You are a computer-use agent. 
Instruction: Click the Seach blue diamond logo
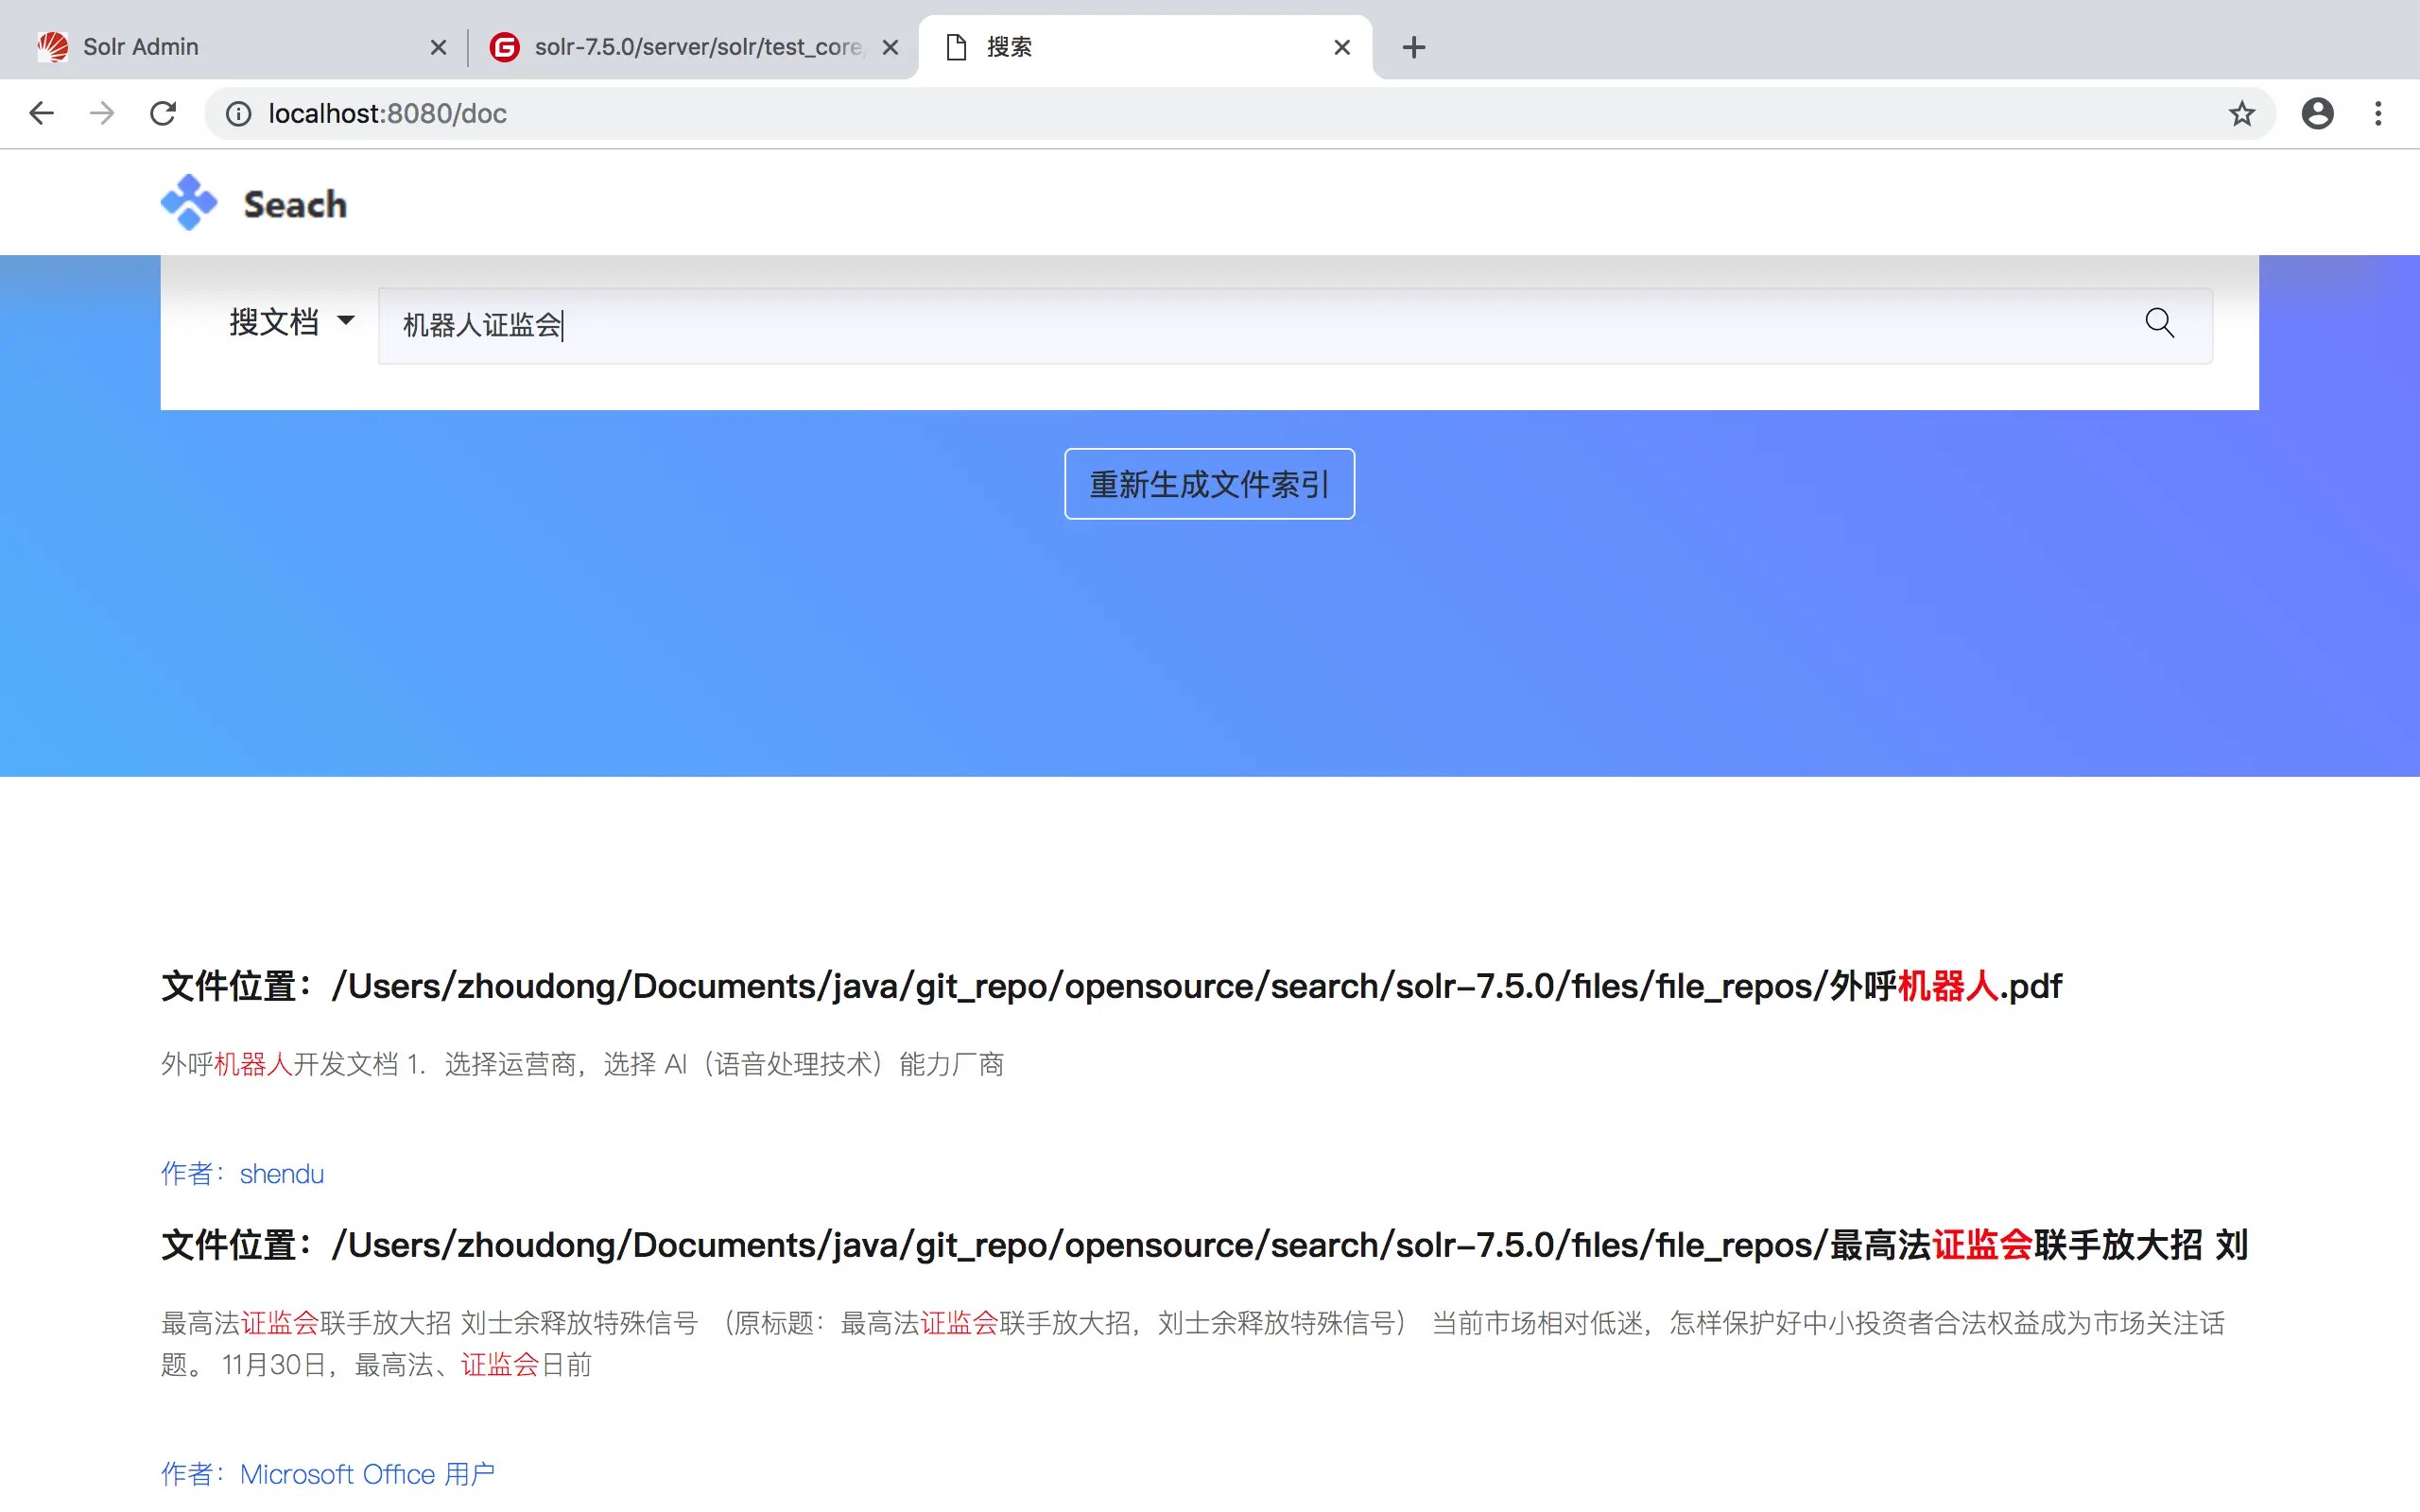[x=189, y=203]
